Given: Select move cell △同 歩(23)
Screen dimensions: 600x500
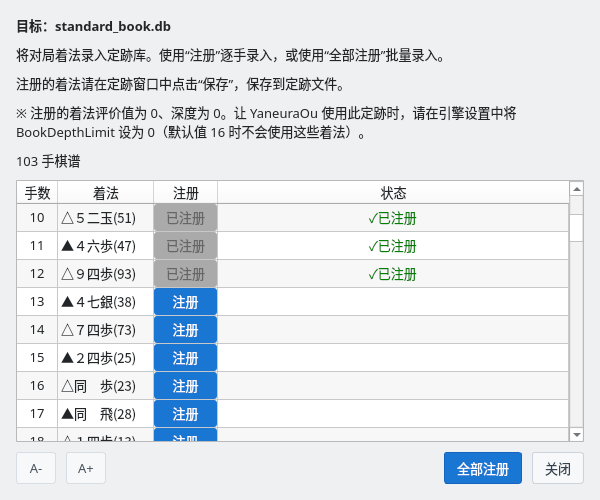Looking at the screenshot, I should [106, 386].
